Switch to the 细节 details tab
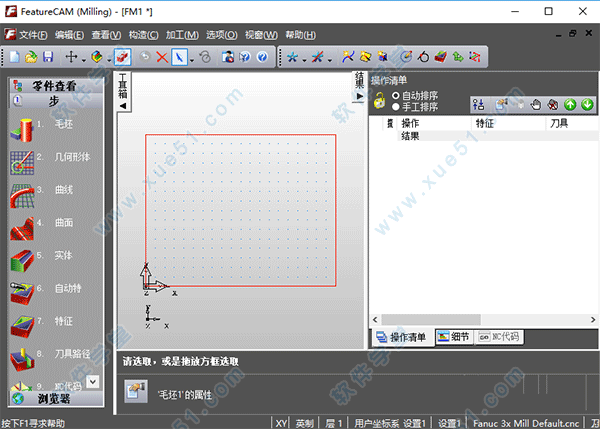600x429 pixels. [x=454, y=337]
